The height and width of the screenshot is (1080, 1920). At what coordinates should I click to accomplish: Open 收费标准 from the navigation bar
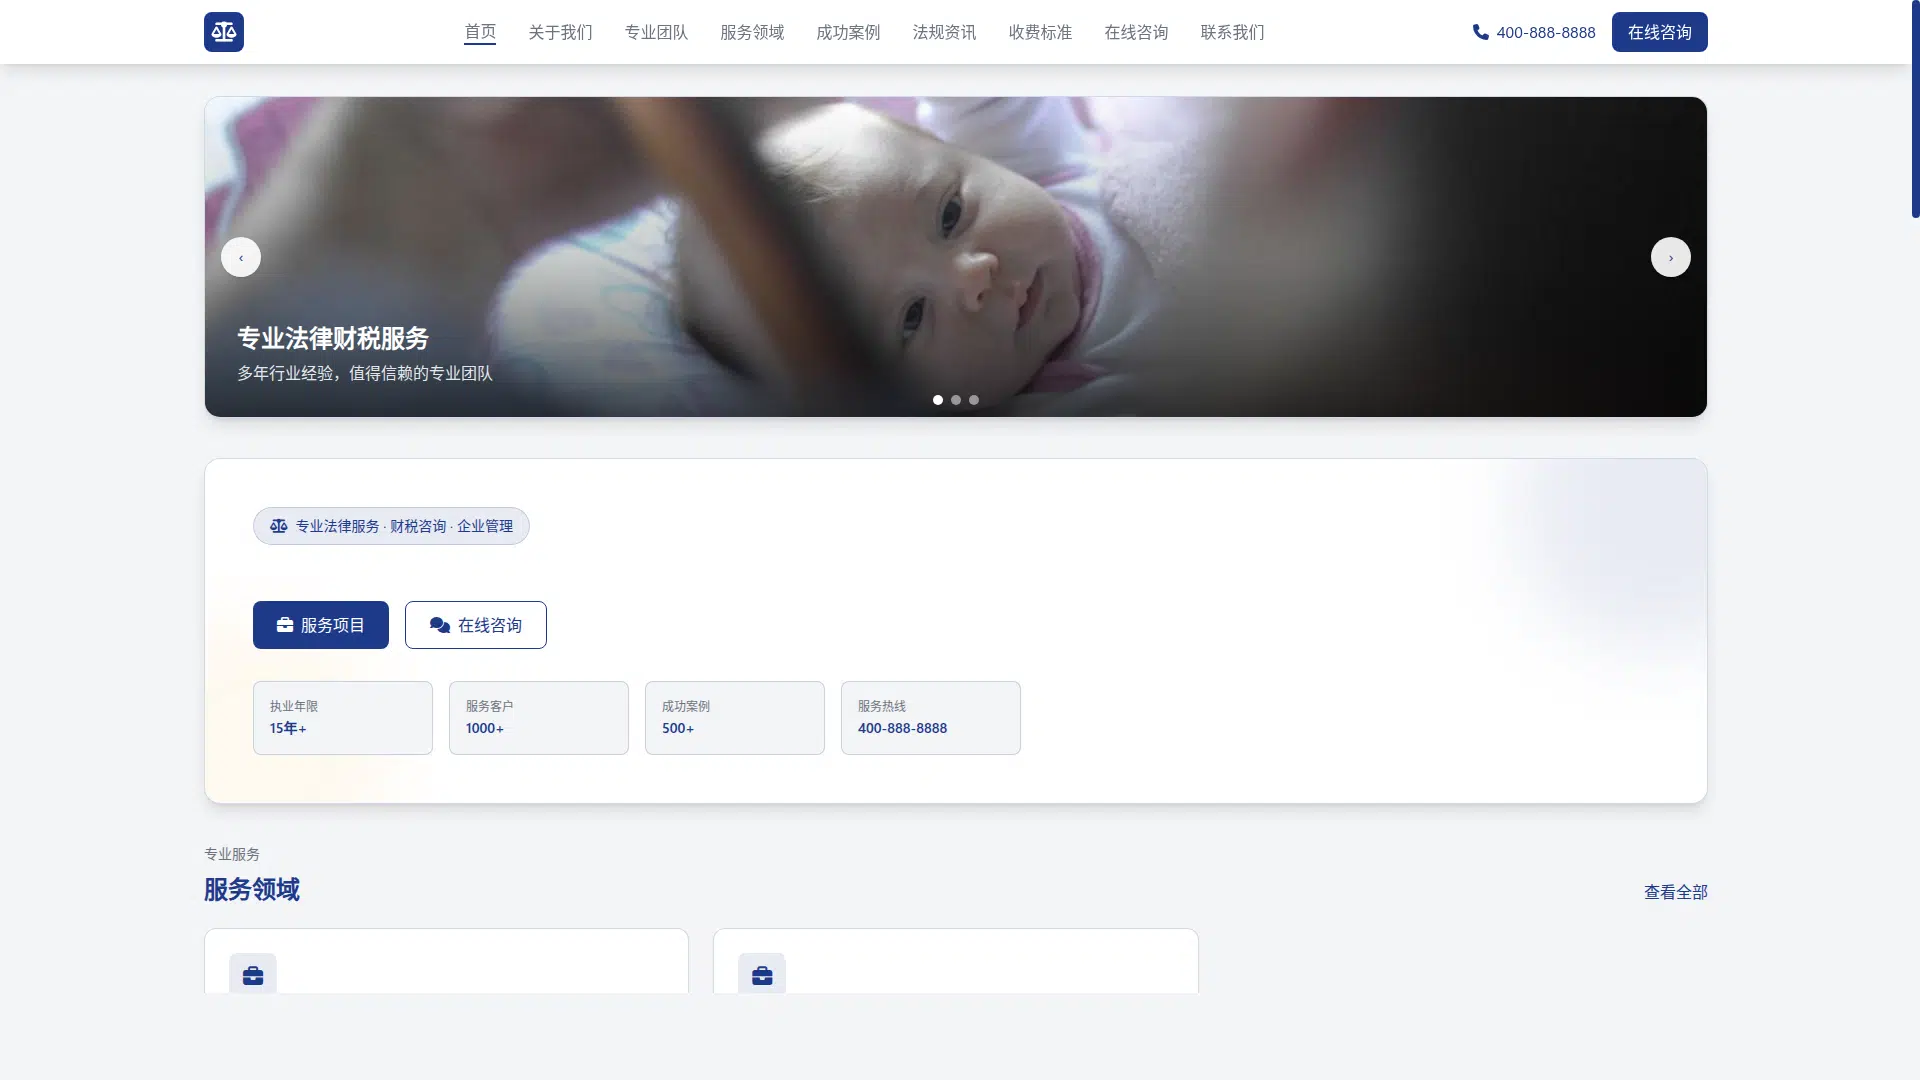[x=1040, y=32]
